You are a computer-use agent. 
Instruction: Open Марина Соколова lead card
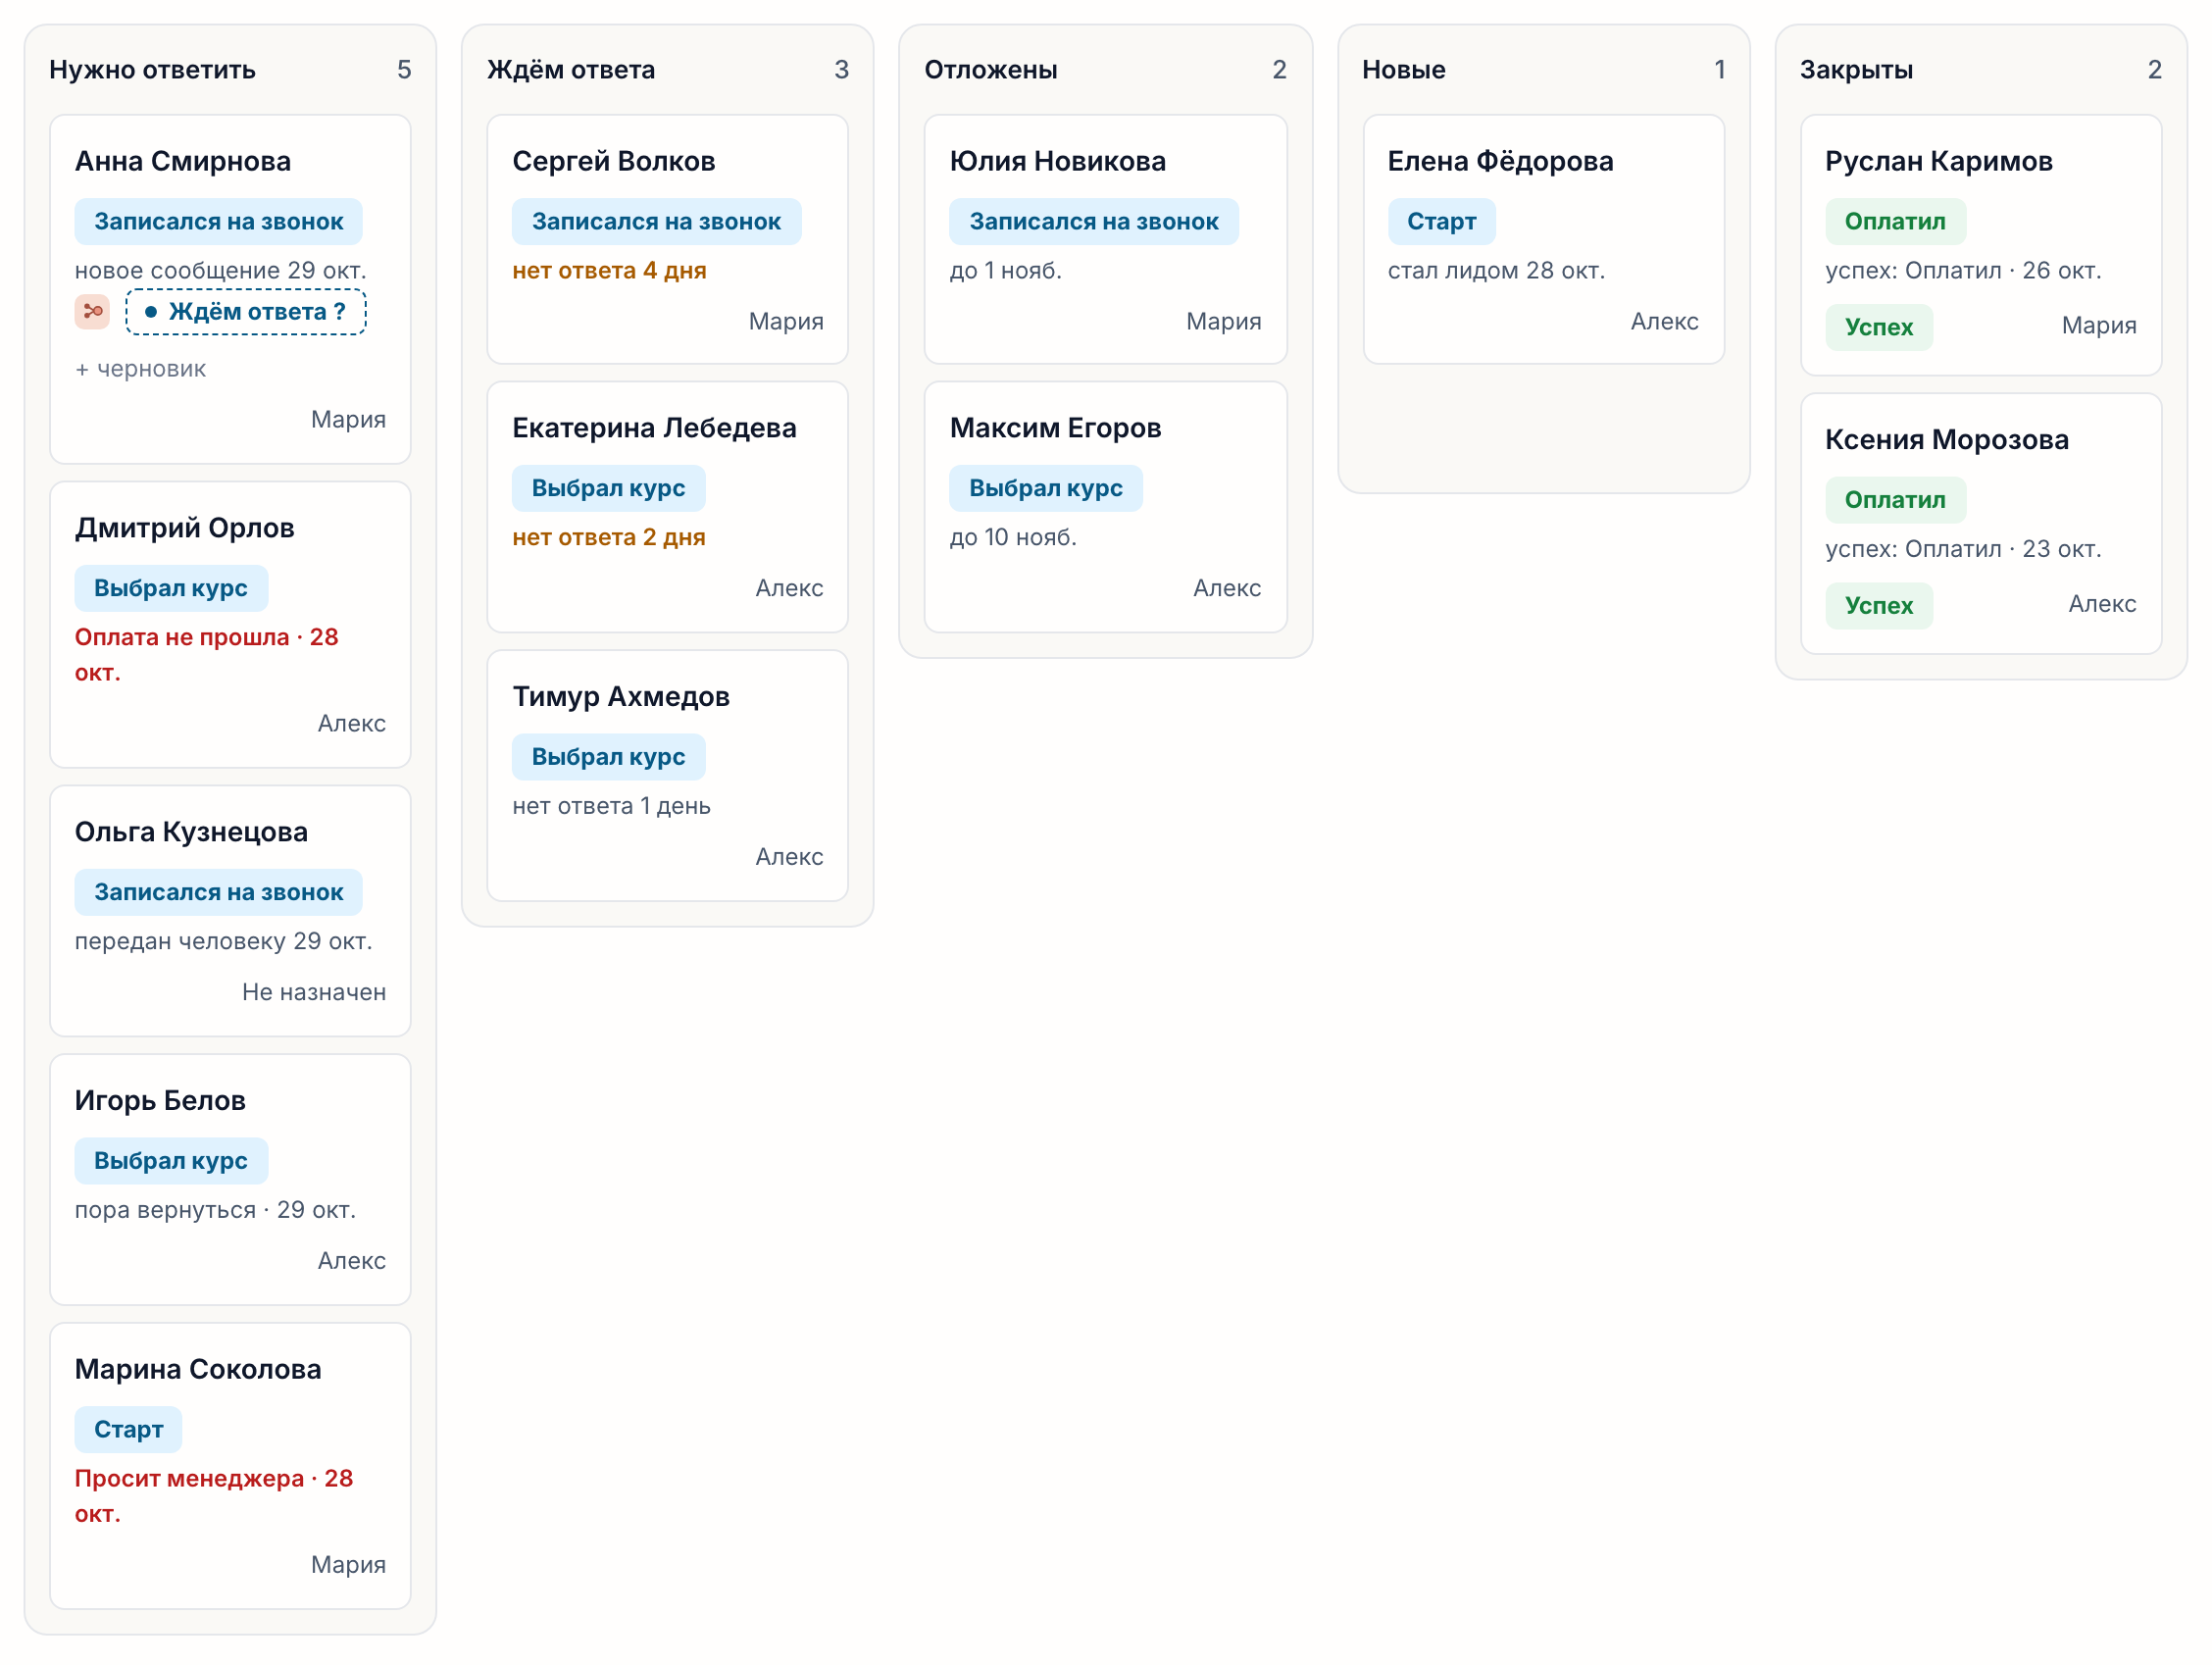click(230, 1466)
